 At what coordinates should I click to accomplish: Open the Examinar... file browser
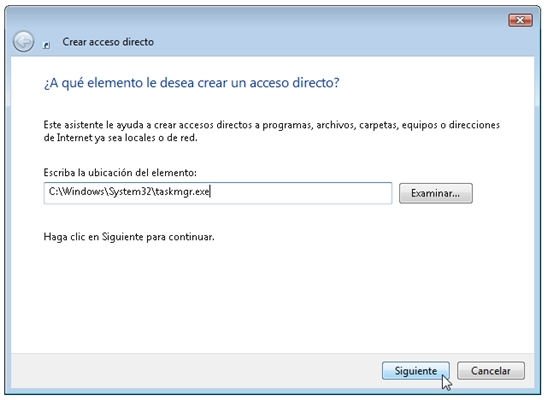point(436,193)
